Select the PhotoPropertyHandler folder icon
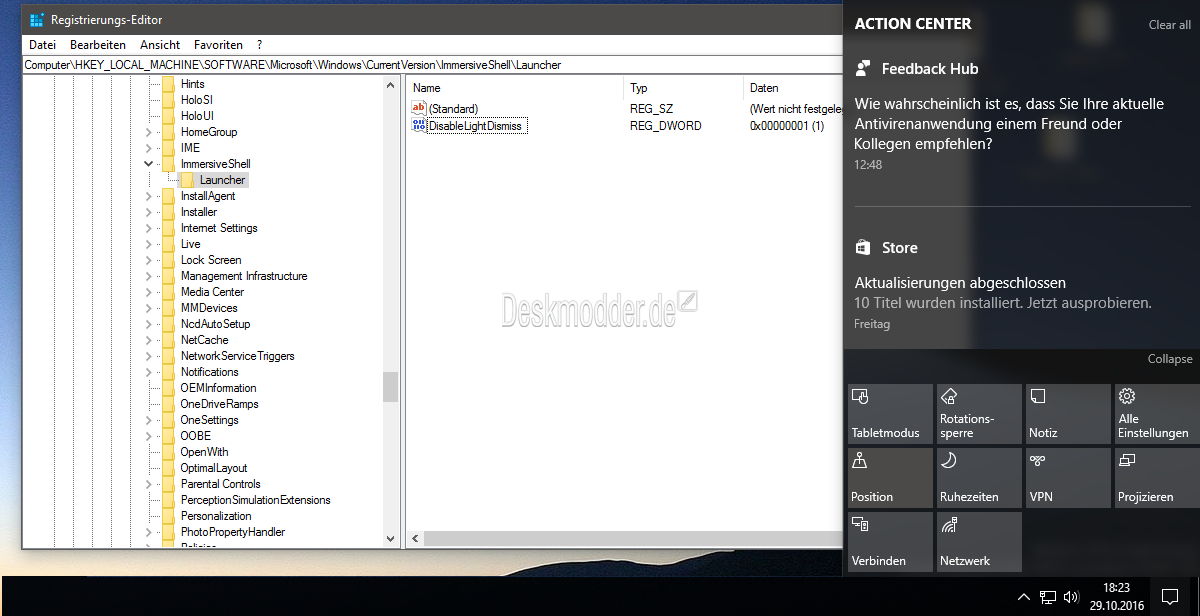 (x=168, y=532)
